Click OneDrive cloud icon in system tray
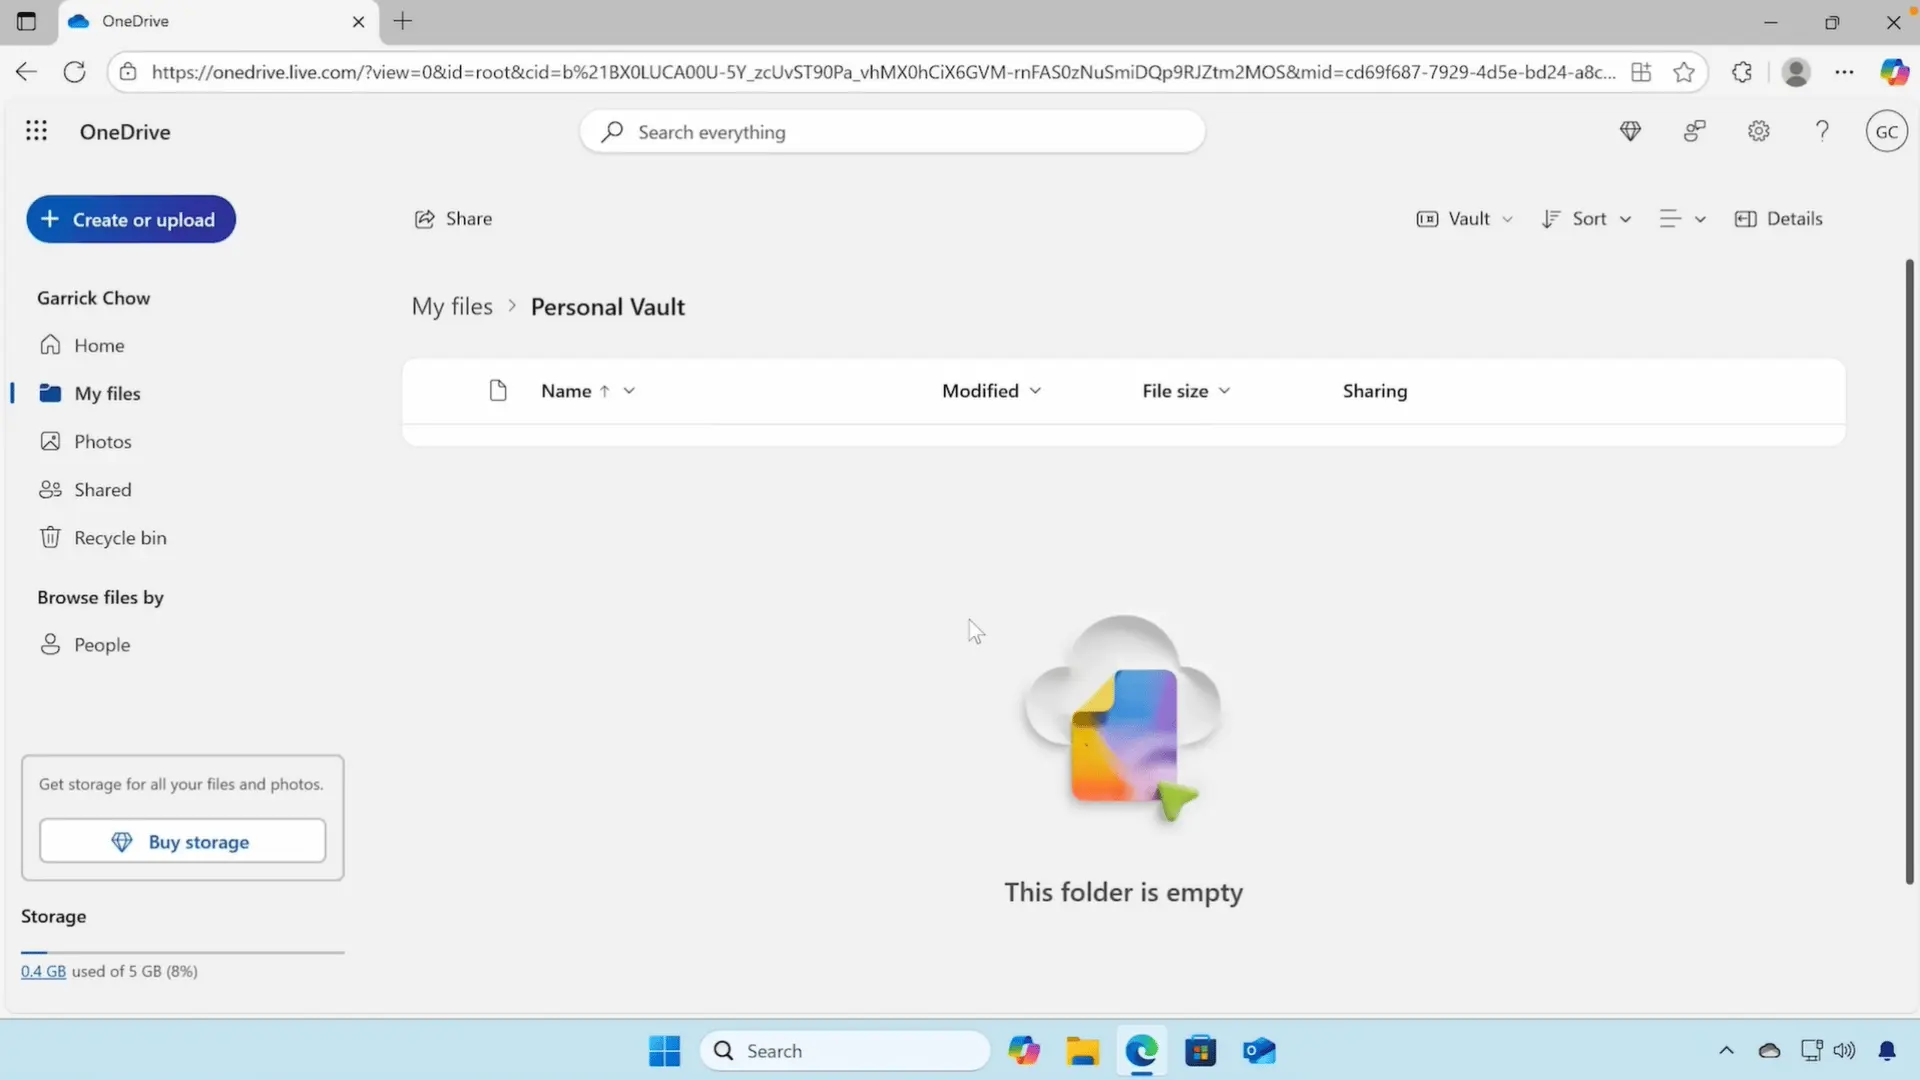The width and height of the screenshot is (1920, 1080). click(1769, 1051)
